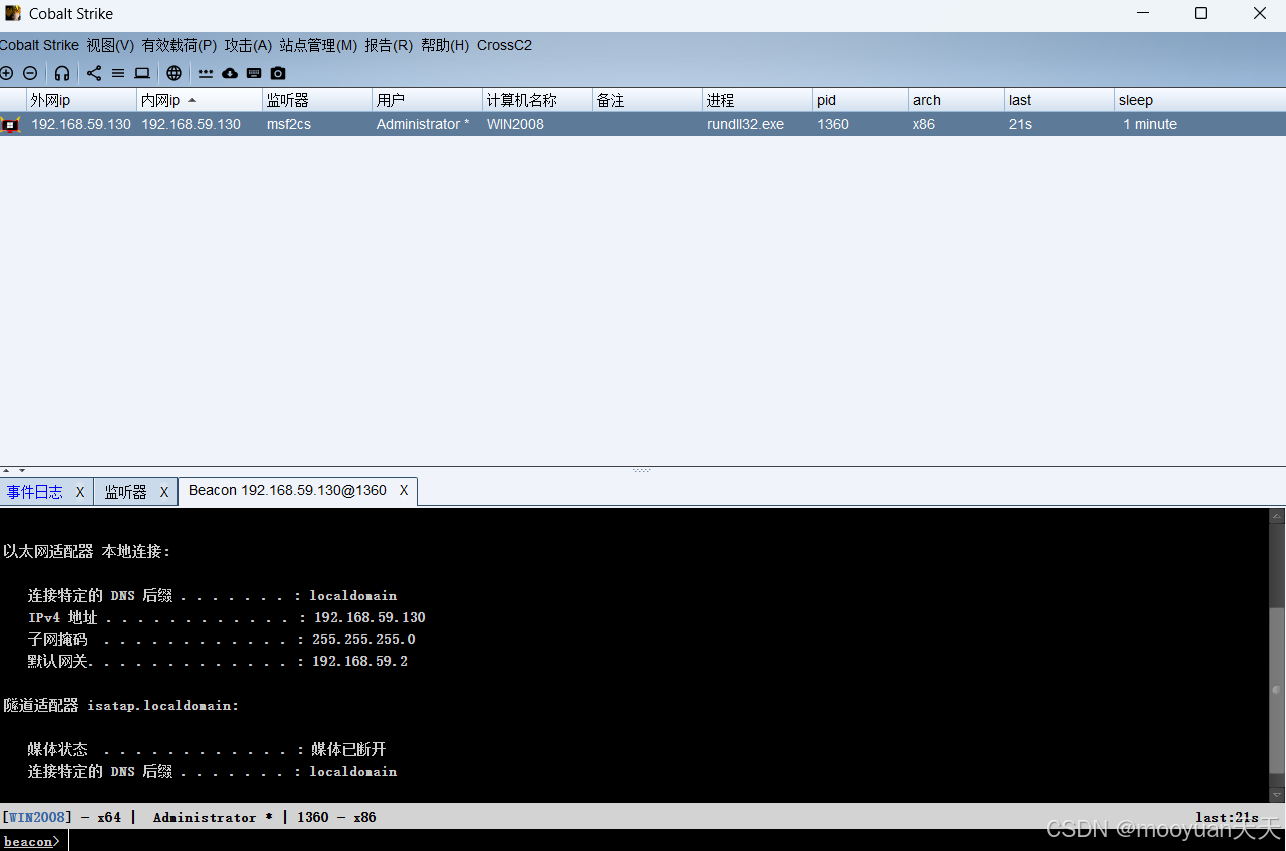Screen dimensions: 1286x851
Task: Sort by 内网ip column header
Action: (199, 100)
